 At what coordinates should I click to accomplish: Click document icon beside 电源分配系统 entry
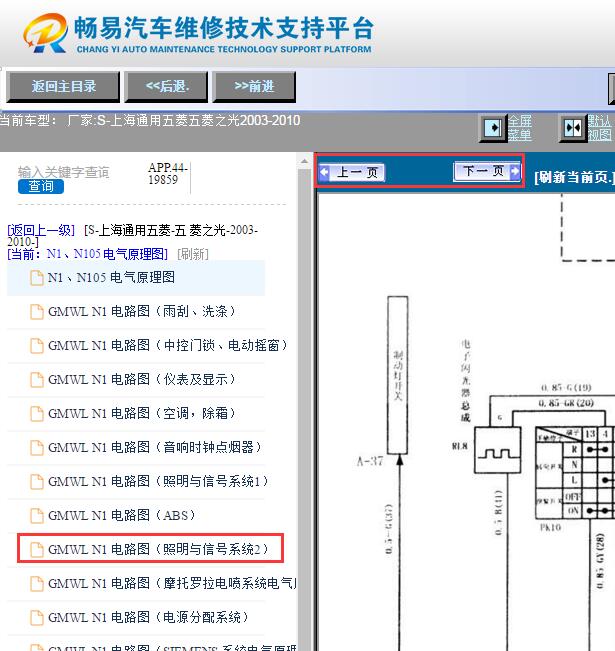tap(37, 618)
